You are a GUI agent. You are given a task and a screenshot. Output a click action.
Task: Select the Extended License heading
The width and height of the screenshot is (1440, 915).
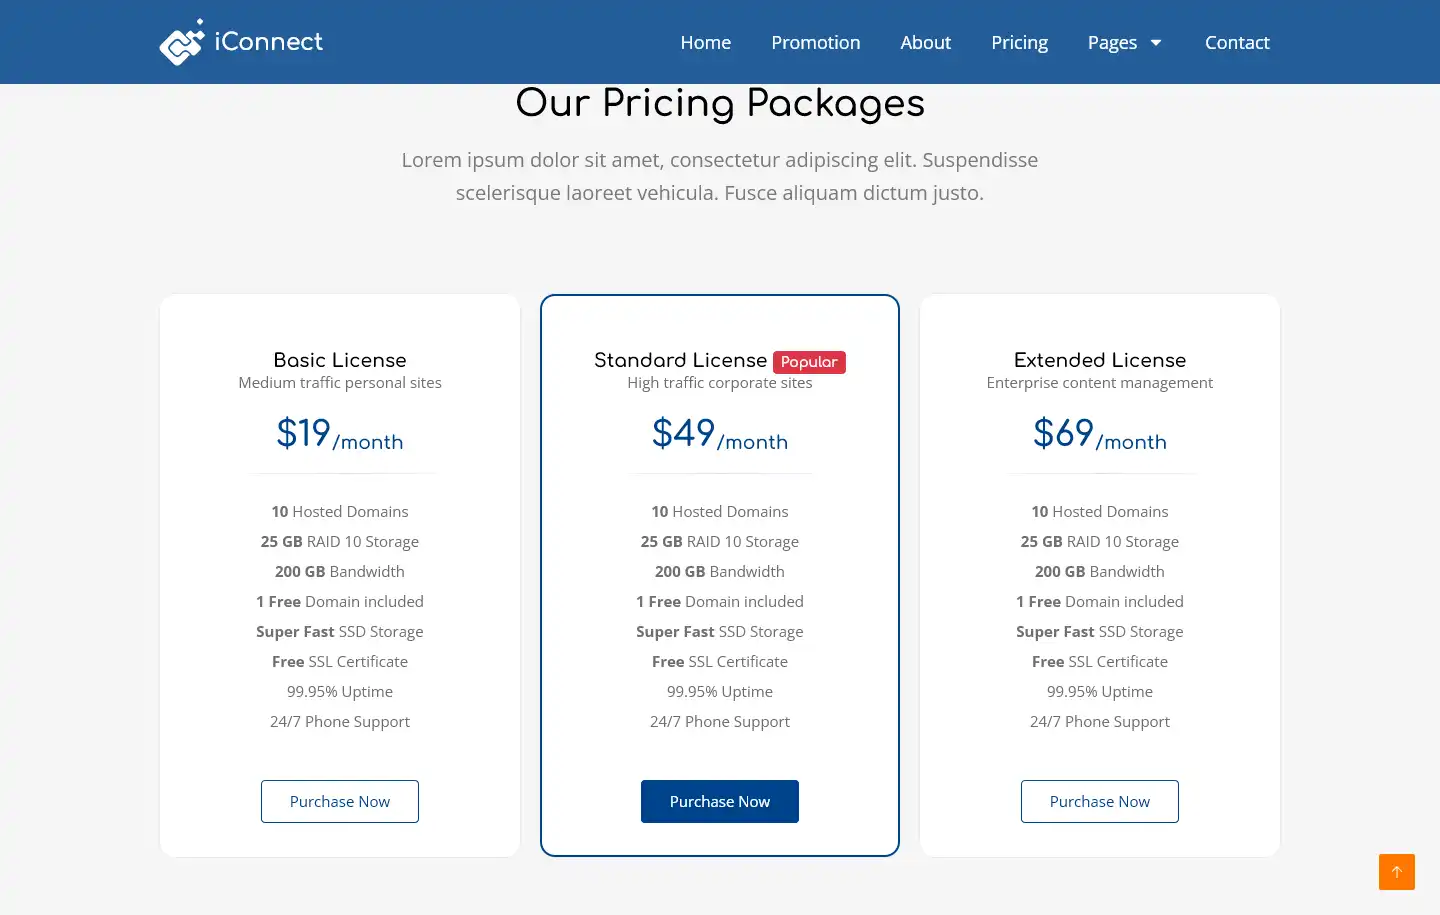(1100, 360)
